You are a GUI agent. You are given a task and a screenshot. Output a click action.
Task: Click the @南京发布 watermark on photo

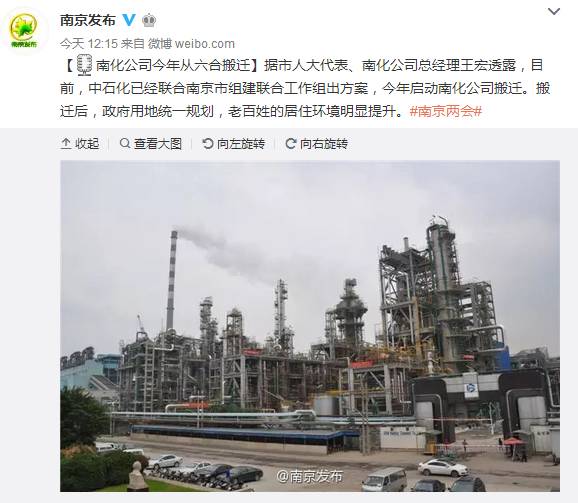310,477
